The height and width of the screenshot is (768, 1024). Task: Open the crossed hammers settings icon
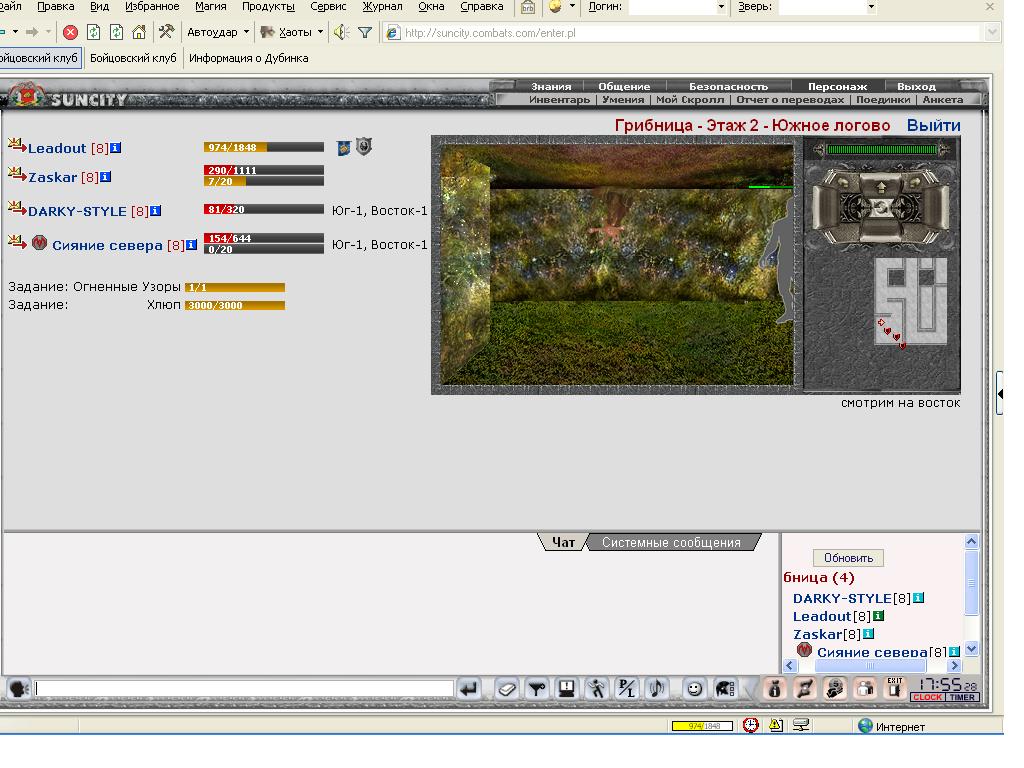(167, 31)
